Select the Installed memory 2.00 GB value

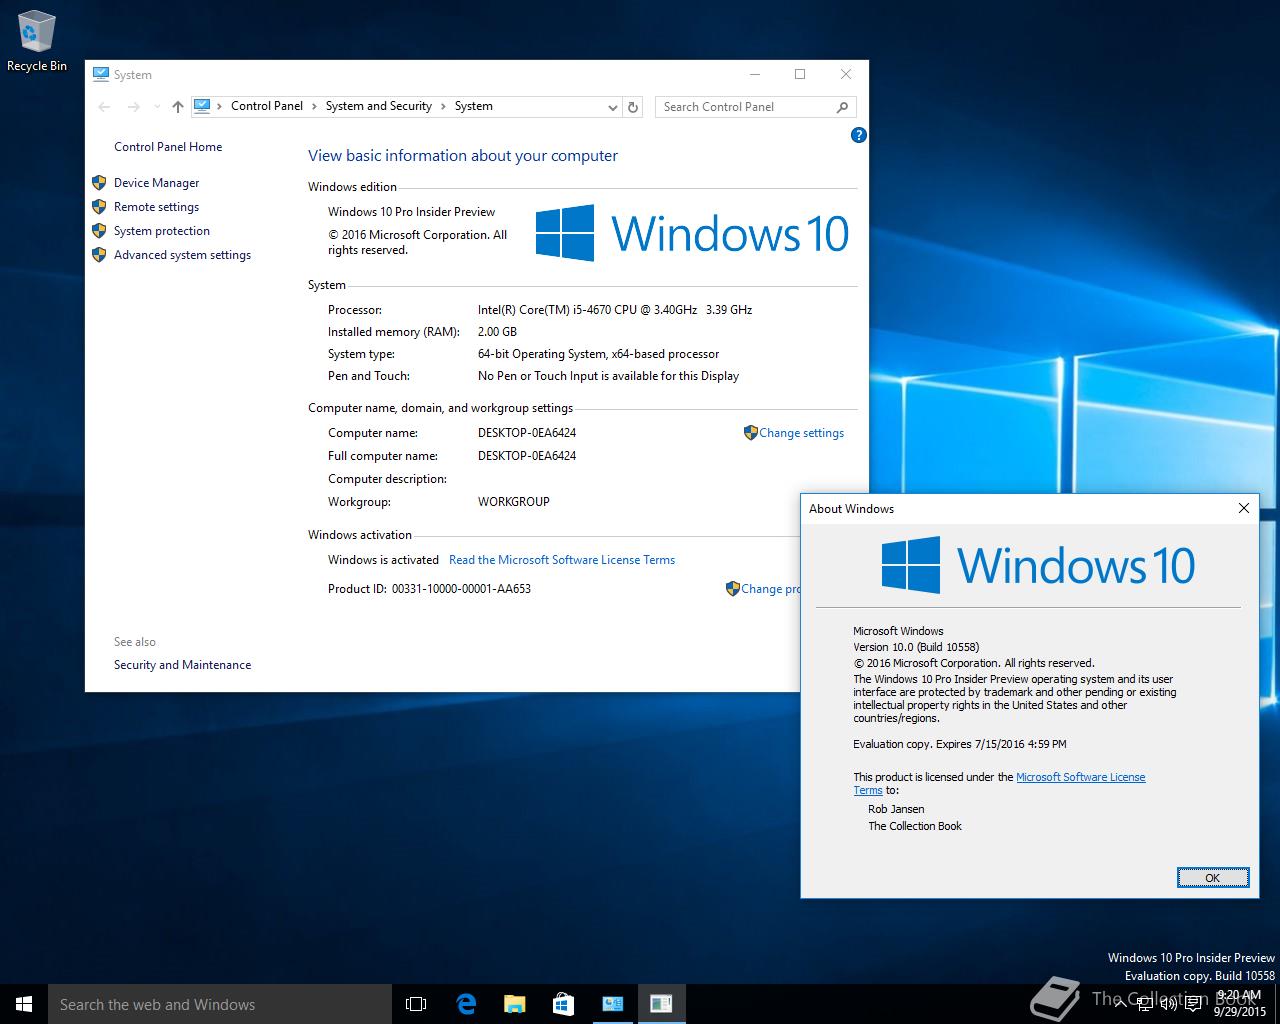tap(497, 332)
